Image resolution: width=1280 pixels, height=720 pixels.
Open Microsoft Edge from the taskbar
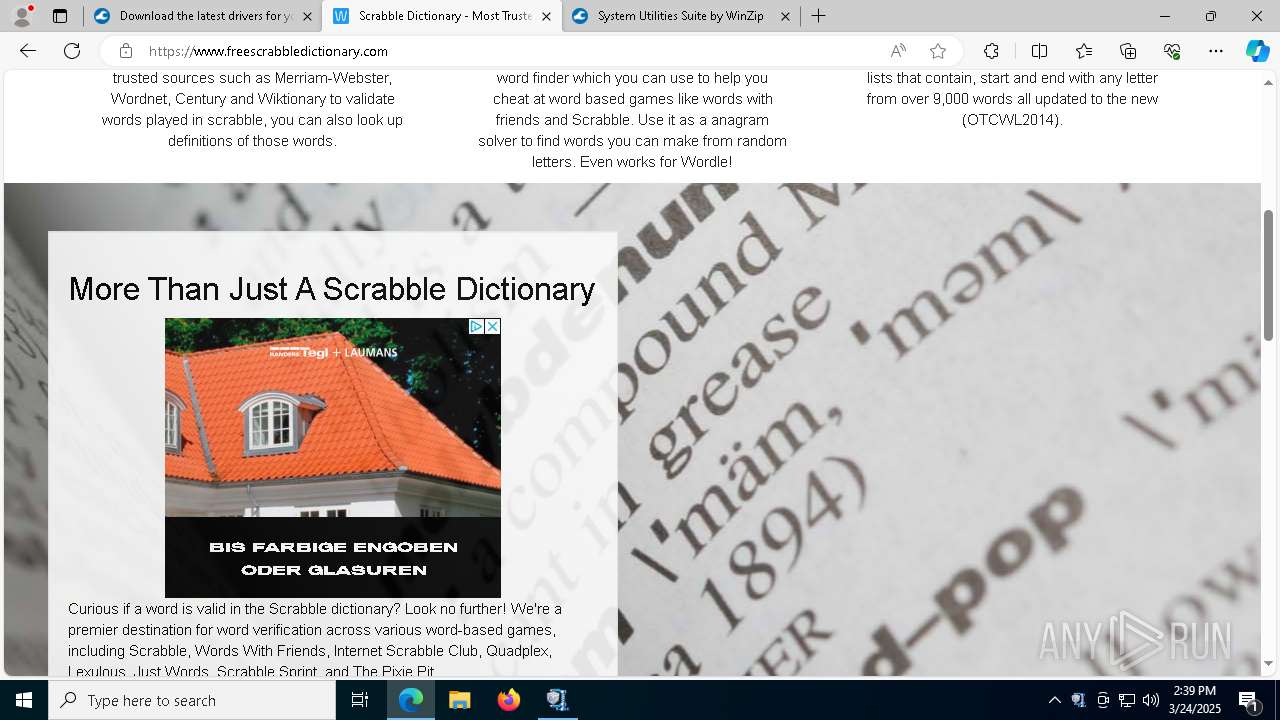411,700
